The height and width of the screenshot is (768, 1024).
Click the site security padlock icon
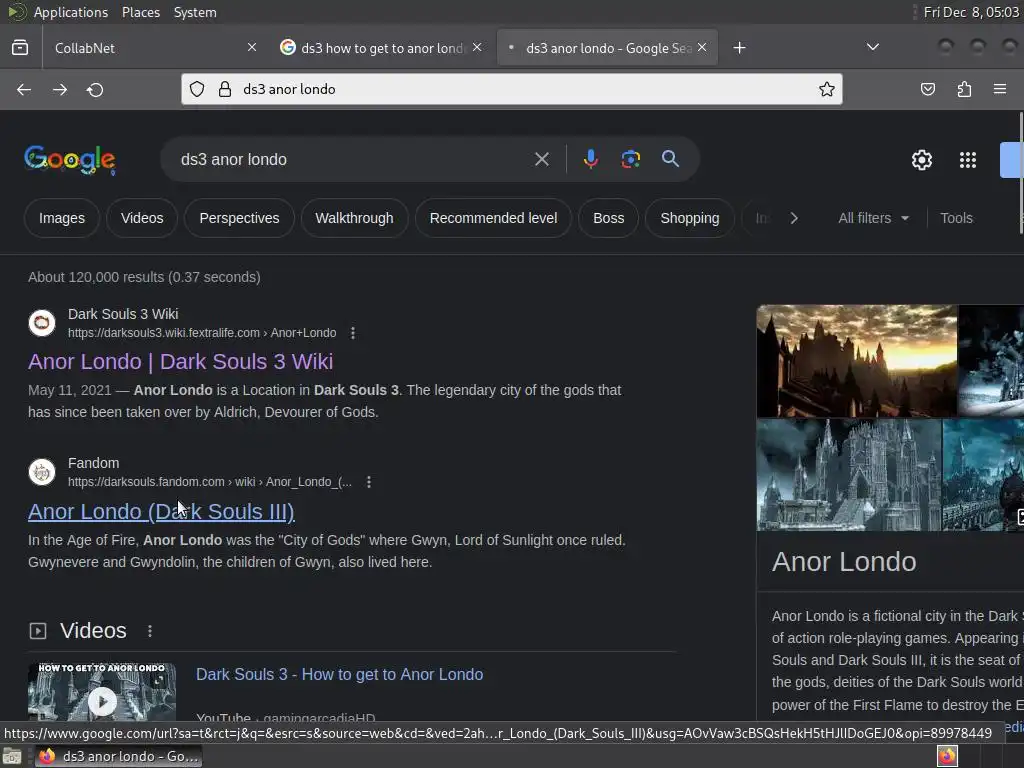point(225,89)
